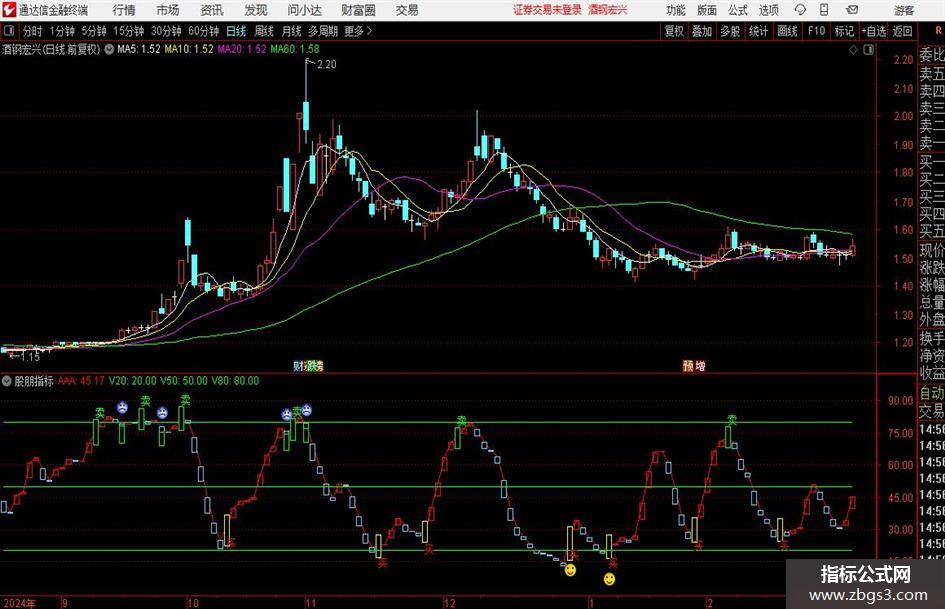The image size is (945, 609).
Task: Select the 60分钟 period
Action: (x=204, y=31)
